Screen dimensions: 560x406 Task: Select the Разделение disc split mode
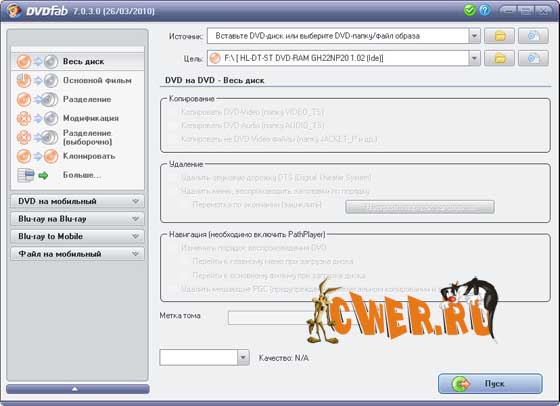click(x=78, y=99)
